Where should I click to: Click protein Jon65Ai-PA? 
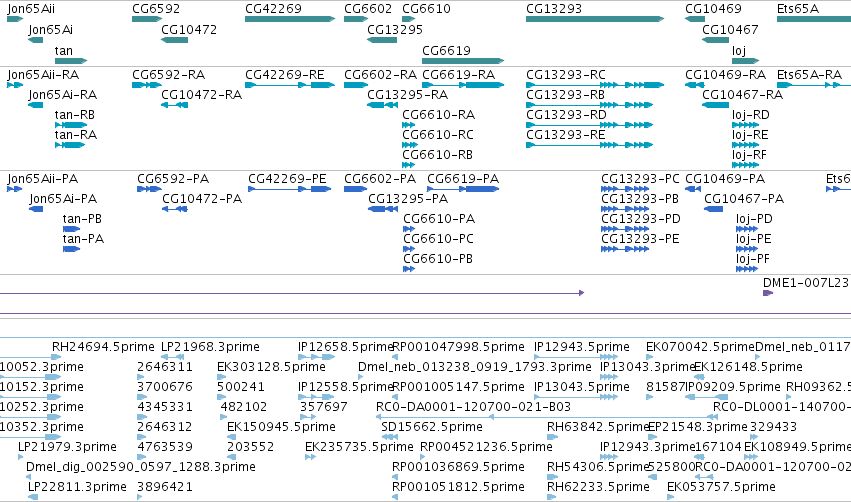[63, 199]
